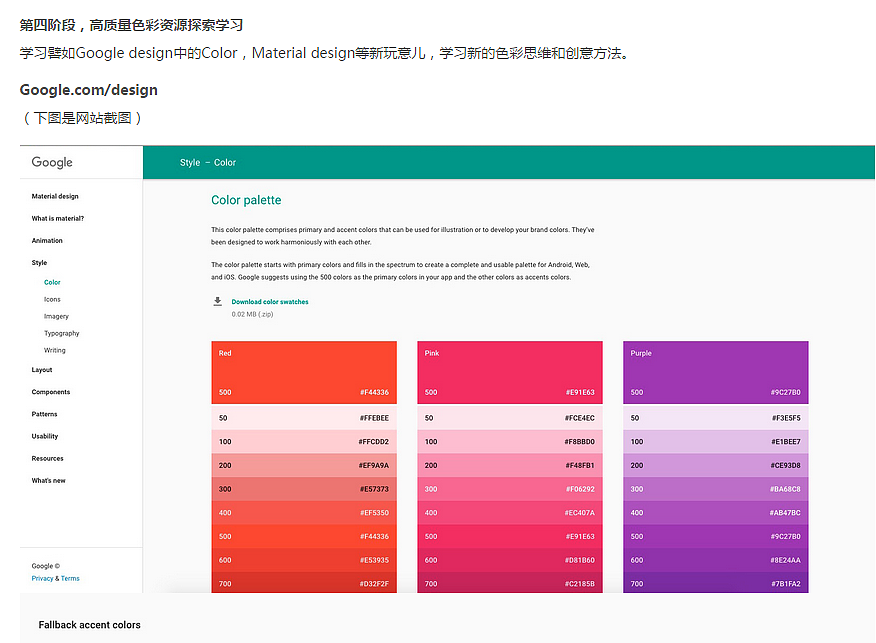Click the Google logo
This screenshot has height=643, width=876.
[x=52, y=162]
